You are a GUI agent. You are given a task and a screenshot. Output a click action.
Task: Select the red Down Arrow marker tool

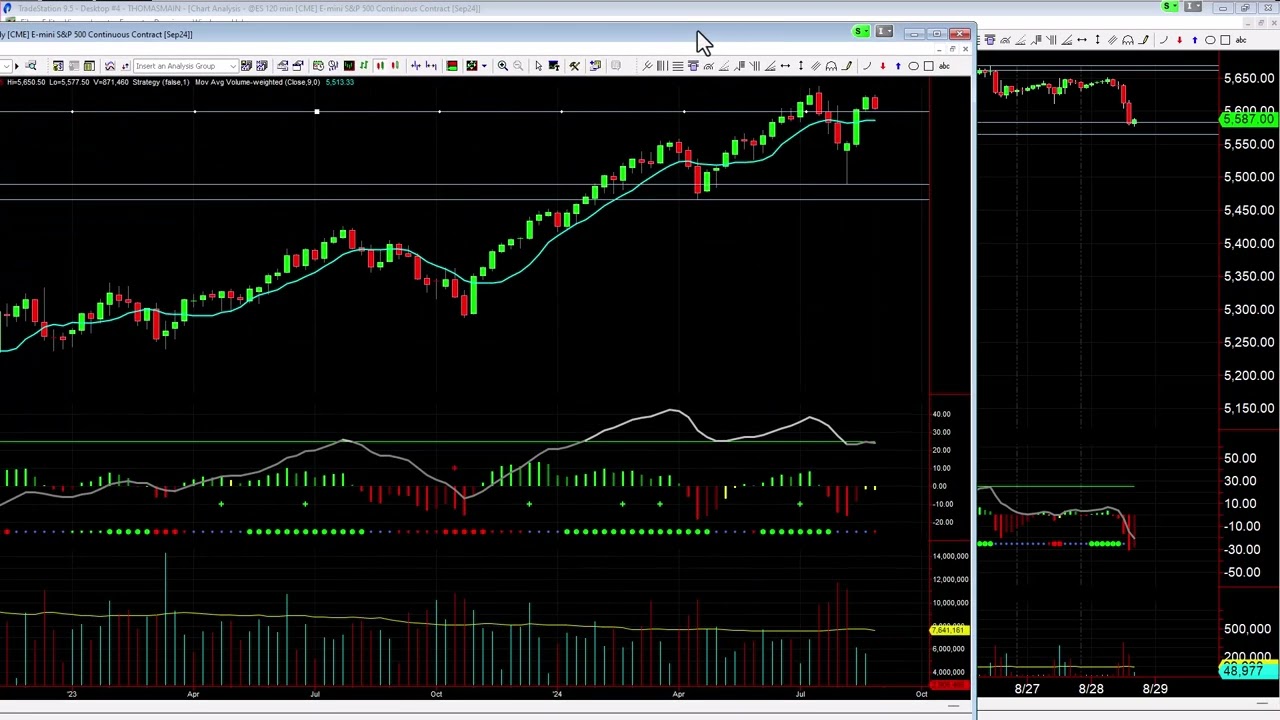click(x=883, y=65)
